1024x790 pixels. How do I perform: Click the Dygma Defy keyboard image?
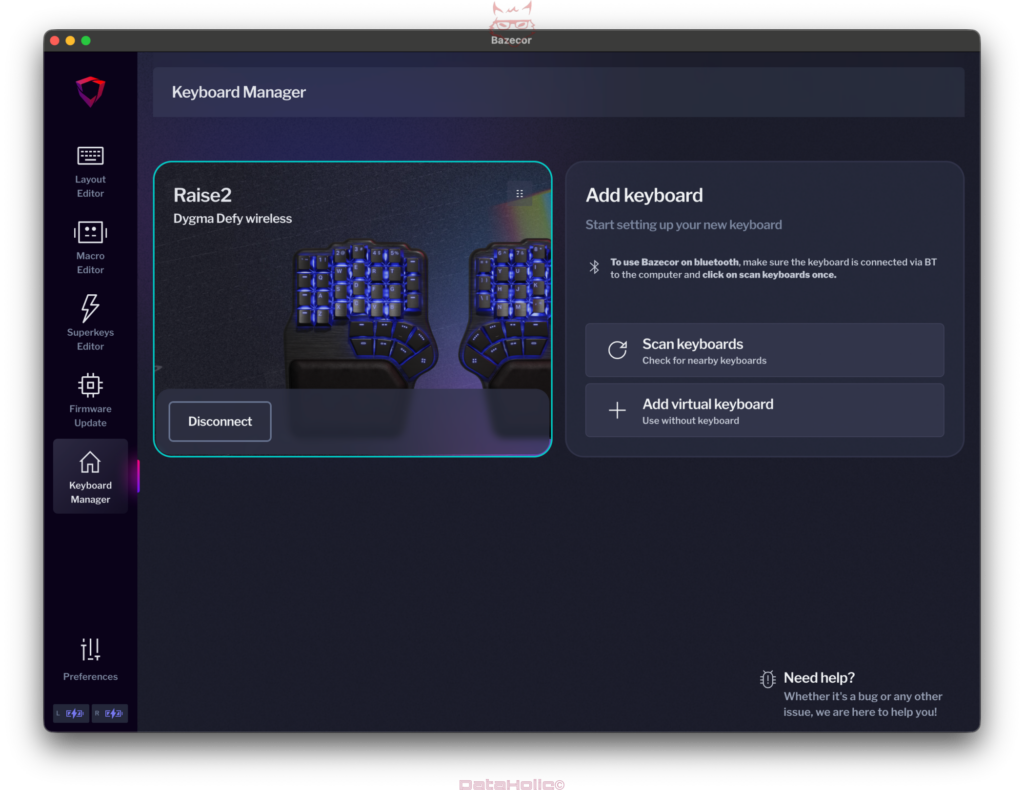coord(420,310)
